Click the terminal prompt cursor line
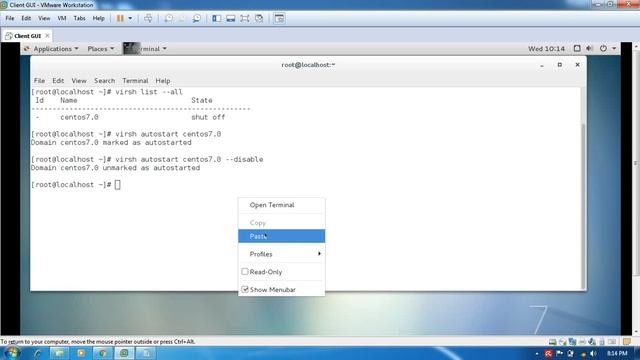 76,184
